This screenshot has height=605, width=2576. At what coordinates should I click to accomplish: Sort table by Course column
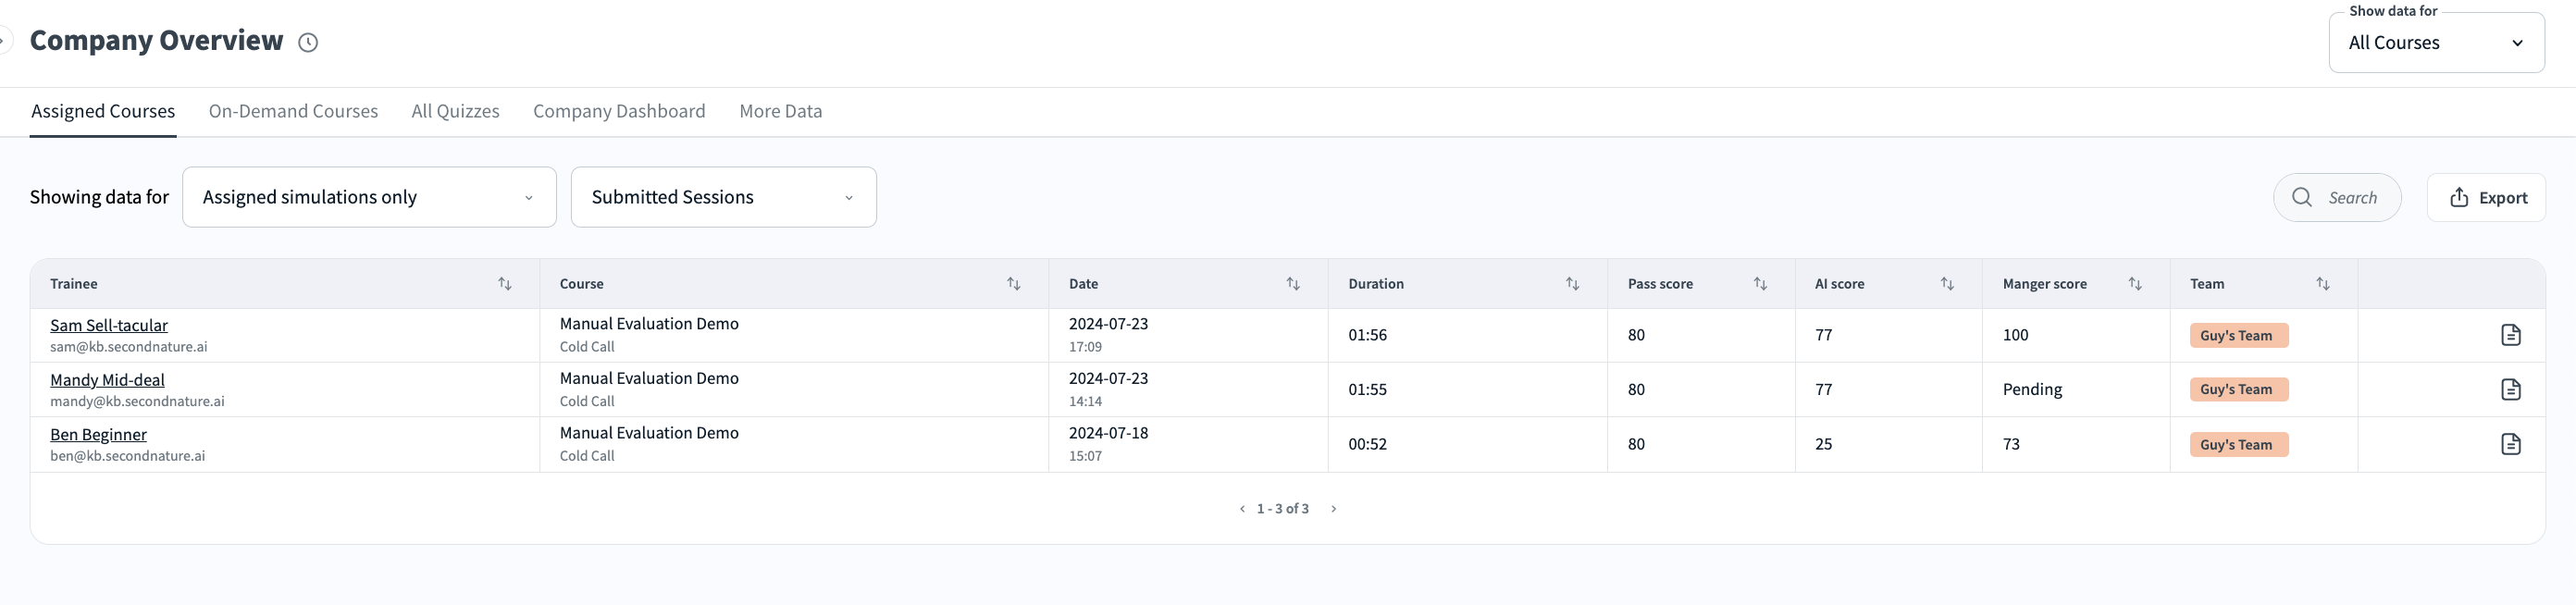[1013, 284]
